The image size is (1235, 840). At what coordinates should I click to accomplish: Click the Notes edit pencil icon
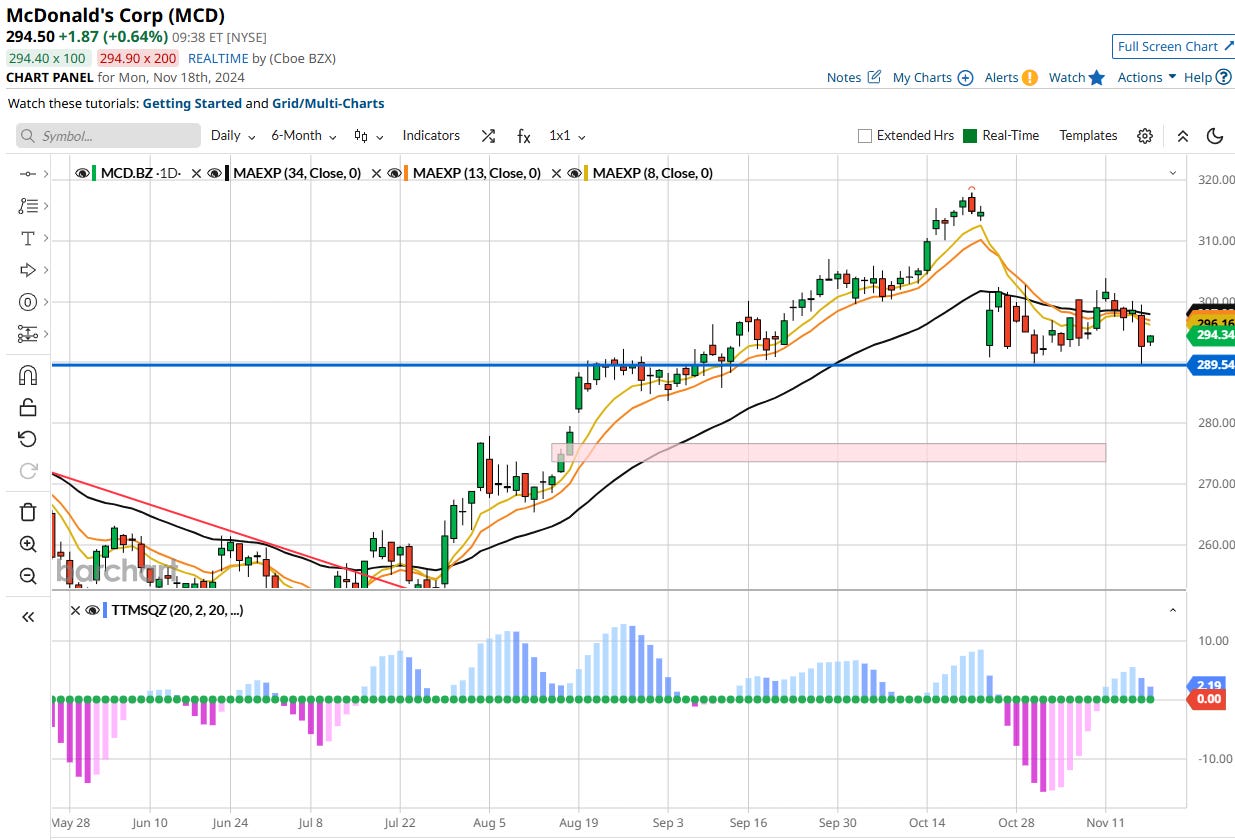(874, 77)
